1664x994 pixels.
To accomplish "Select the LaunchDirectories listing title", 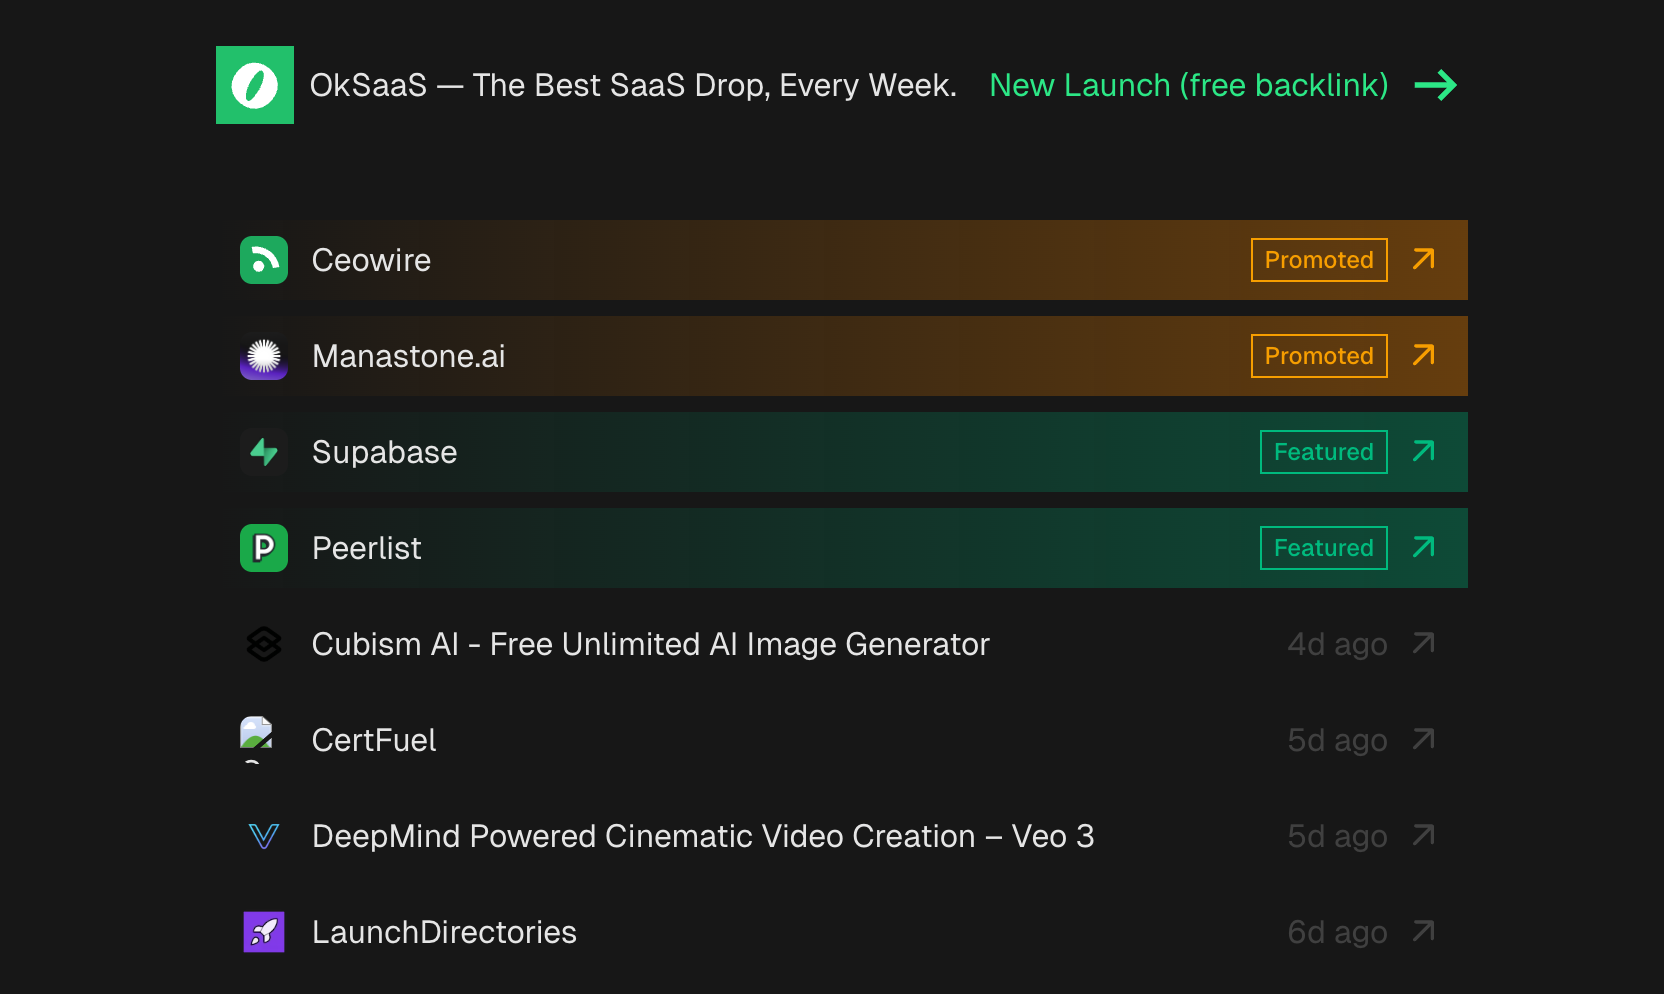I will tap(444, 932).
